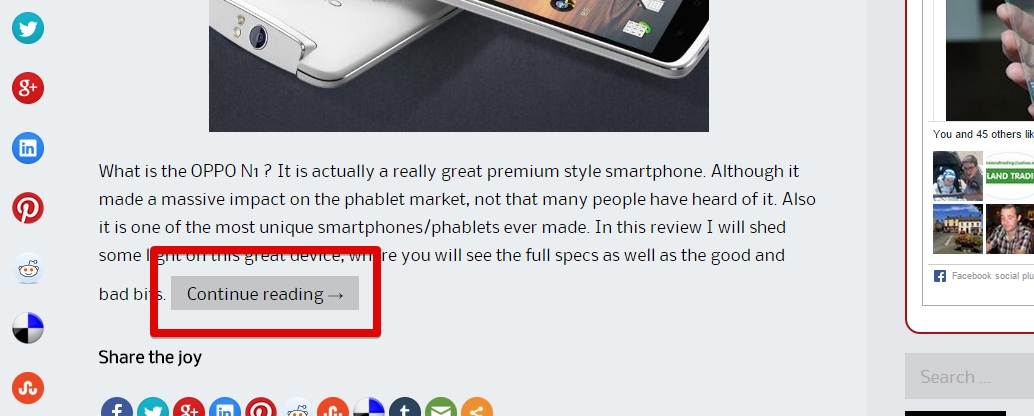Share on LinkedIn from left sidebar
The width and height of the screenshot is (1034, 416).
click(x=28, y=148)
